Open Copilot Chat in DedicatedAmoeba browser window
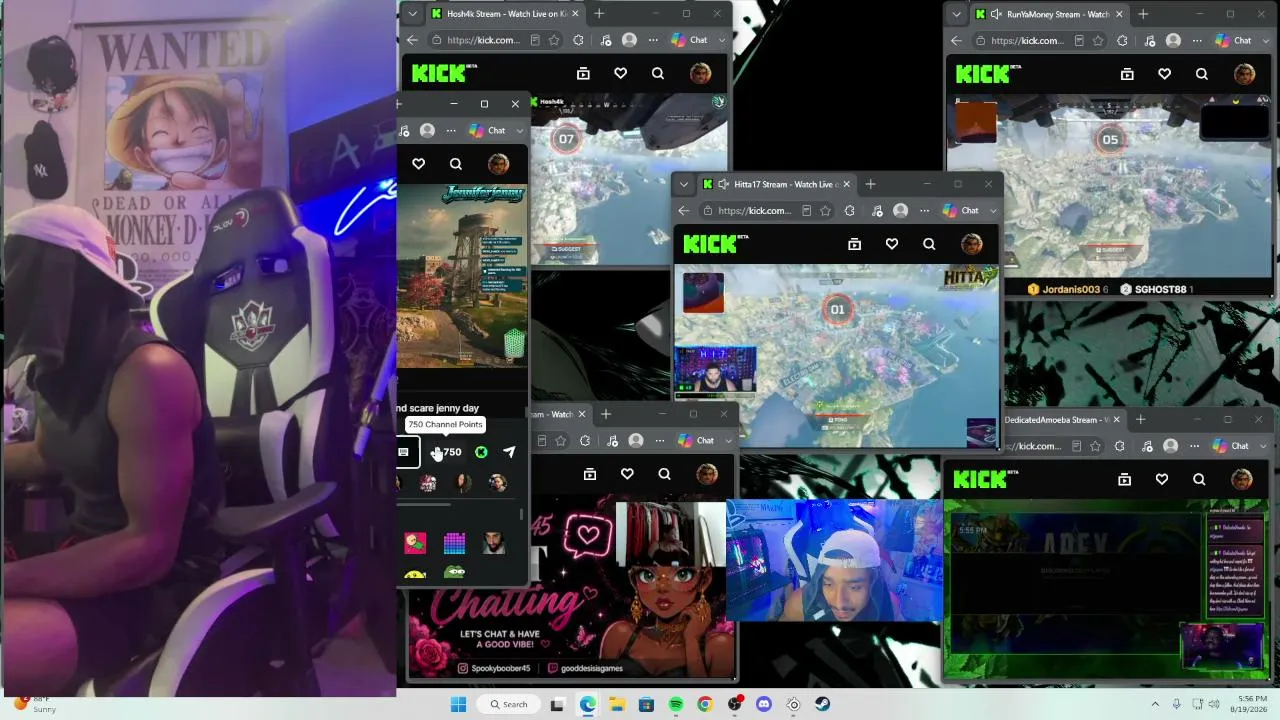 [1231, 446]
